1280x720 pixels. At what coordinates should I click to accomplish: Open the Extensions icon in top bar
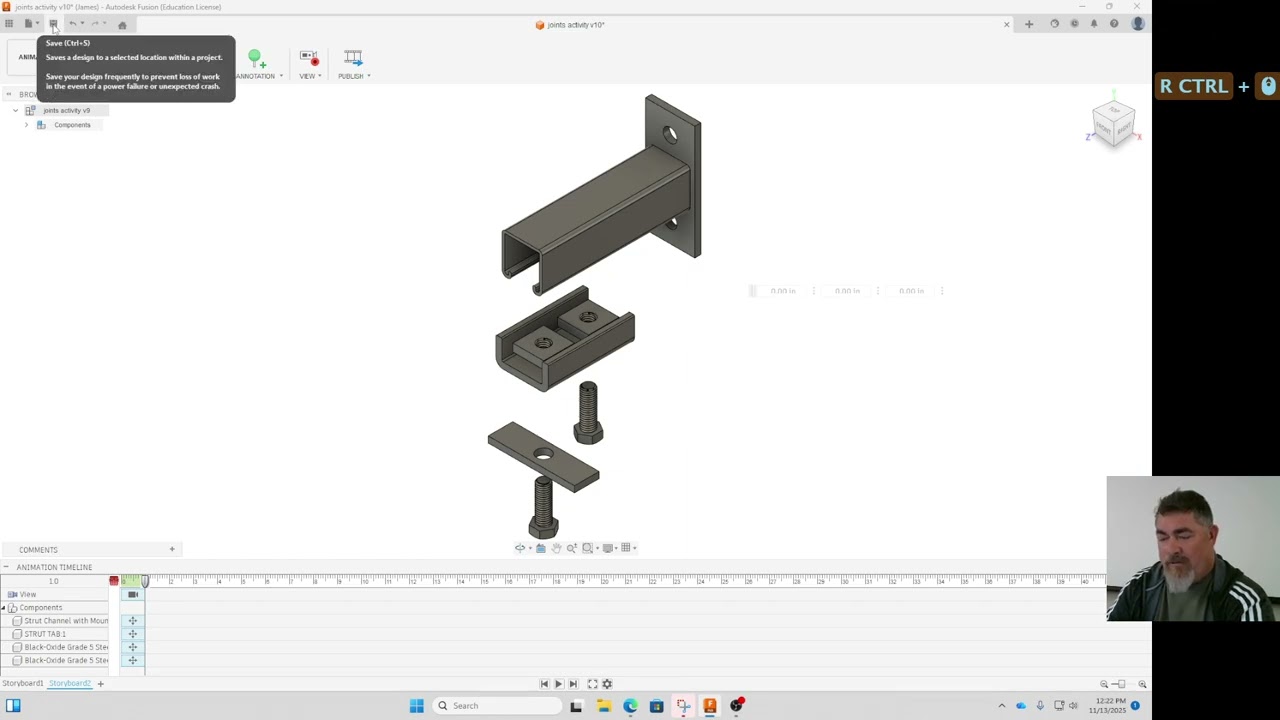click(1054, 24)
